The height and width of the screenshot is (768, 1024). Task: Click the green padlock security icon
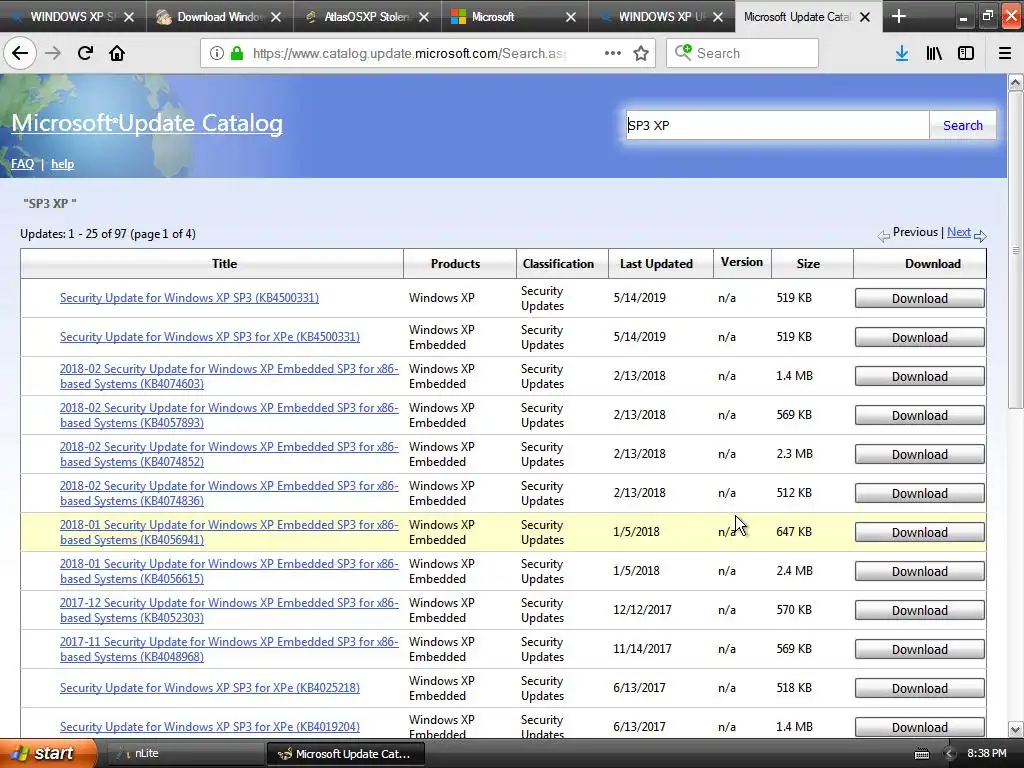[x=236, y=53]
